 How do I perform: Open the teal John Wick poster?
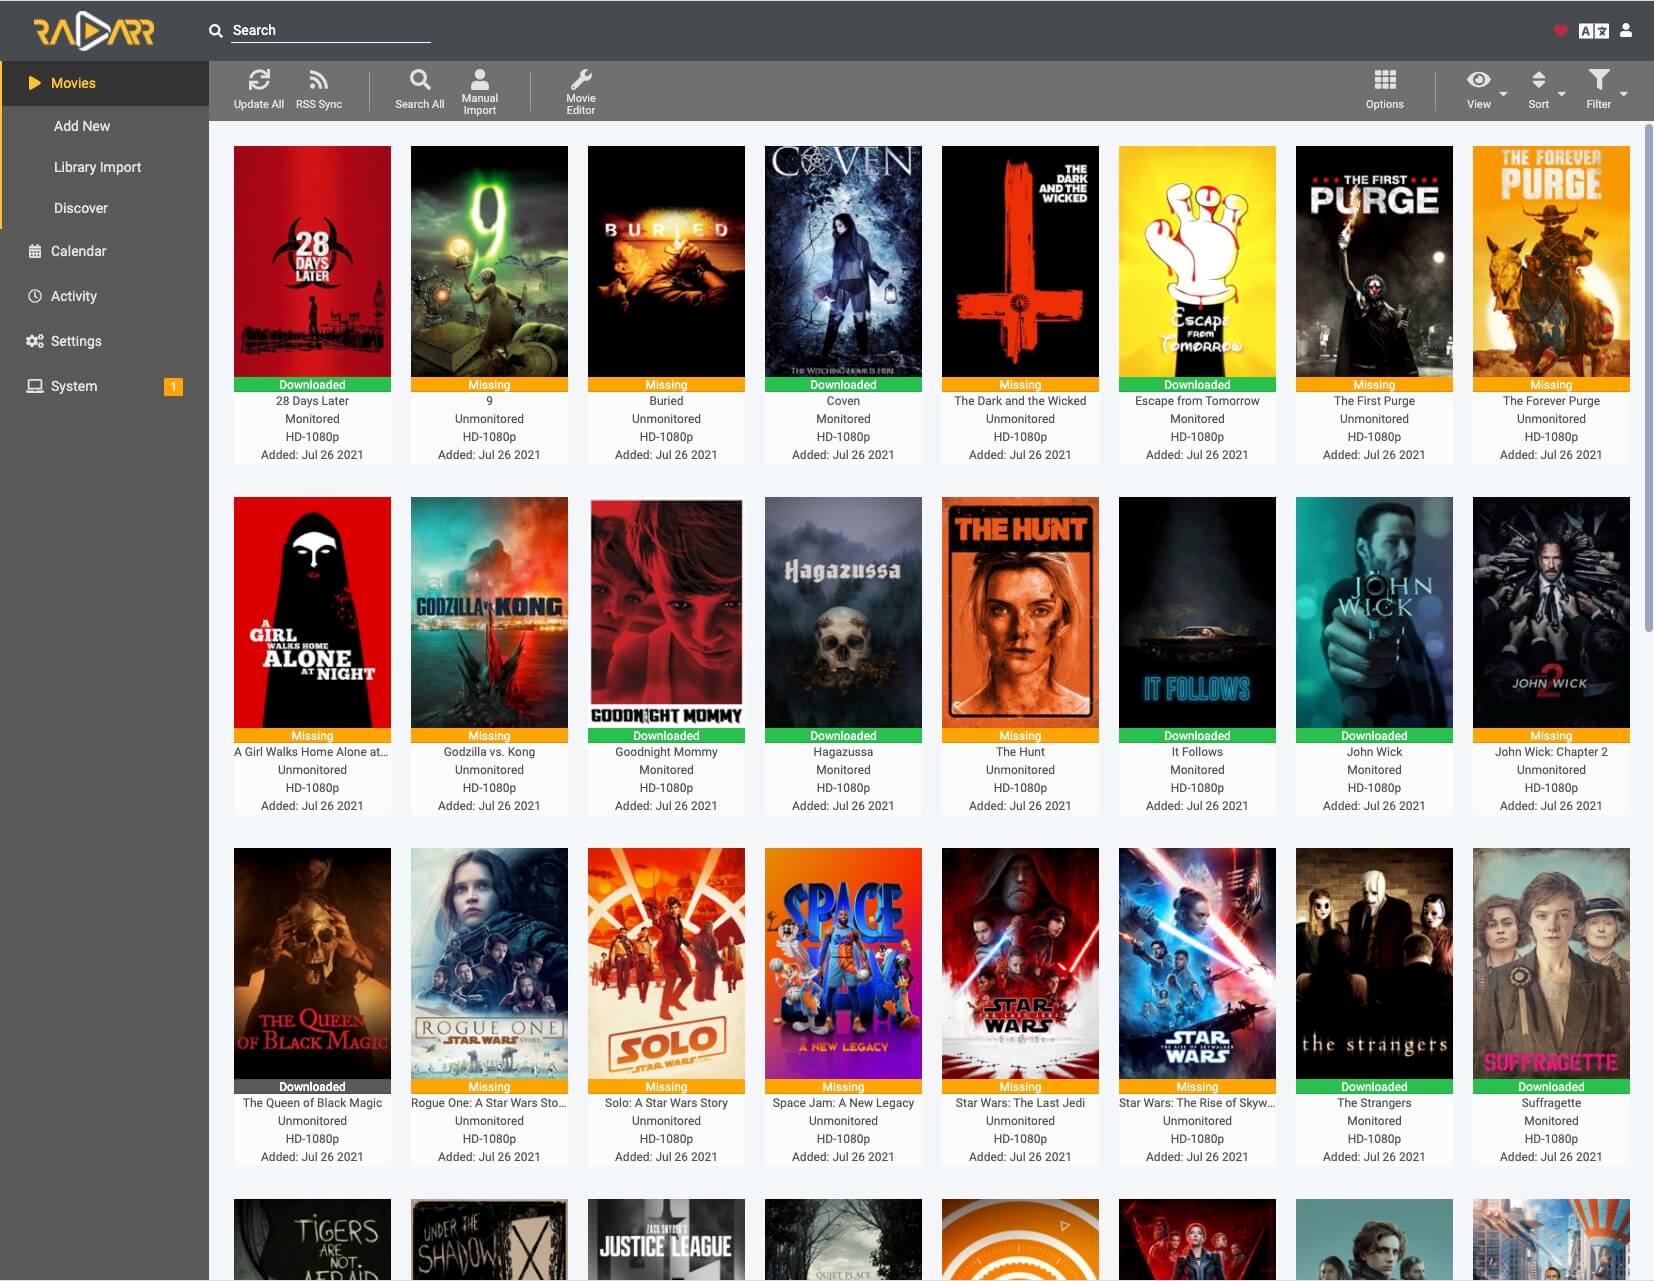point(1374,612)
